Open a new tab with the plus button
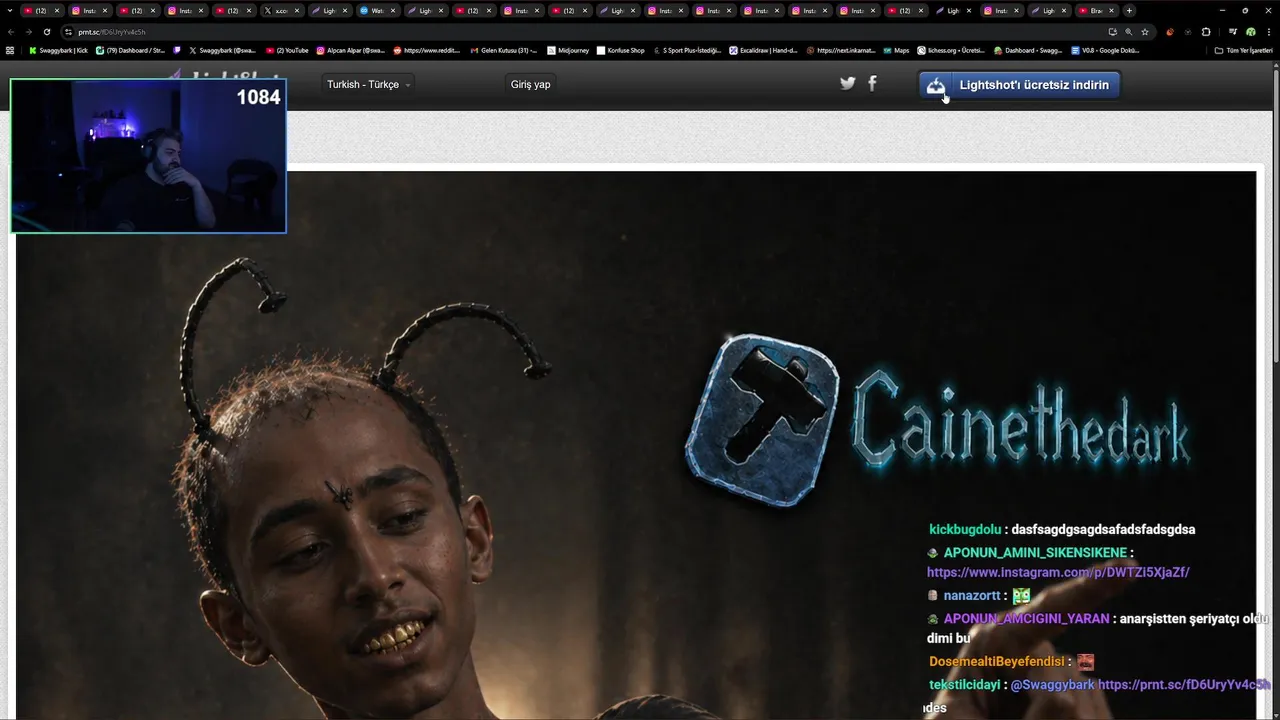The height and width of the screenshot is (720, 1280). tap(1129, 11)
